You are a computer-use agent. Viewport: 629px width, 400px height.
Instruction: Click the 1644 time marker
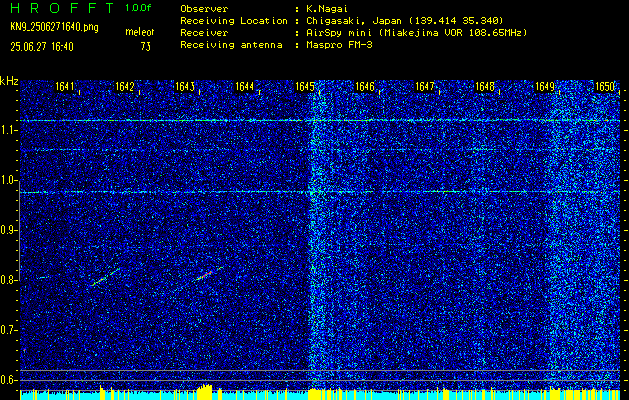coord(244,87)
